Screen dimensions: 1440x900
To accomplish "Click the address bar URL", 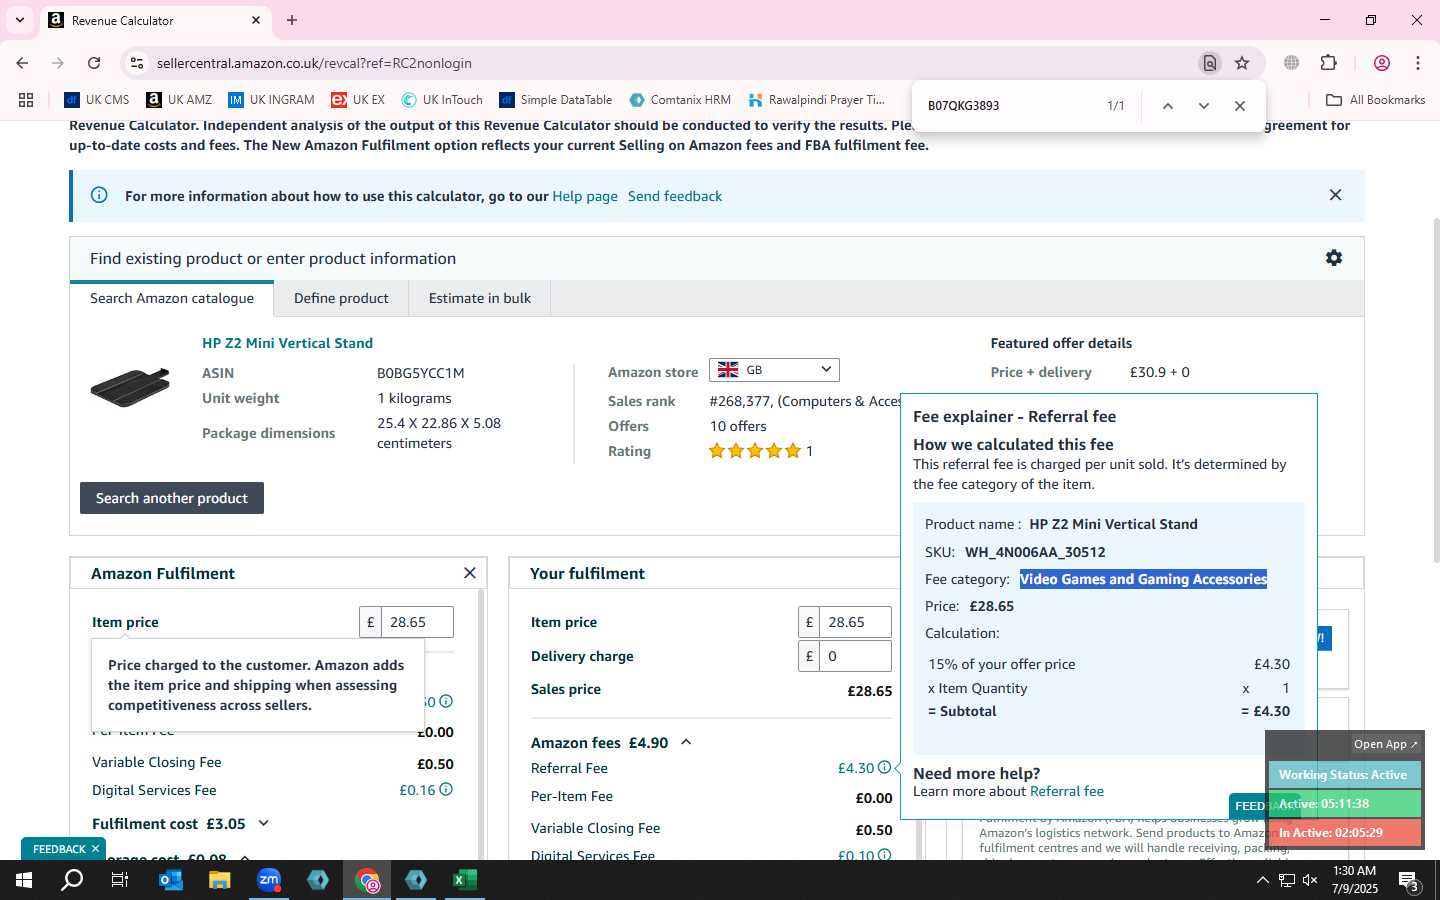I will [x=314, y=63].
